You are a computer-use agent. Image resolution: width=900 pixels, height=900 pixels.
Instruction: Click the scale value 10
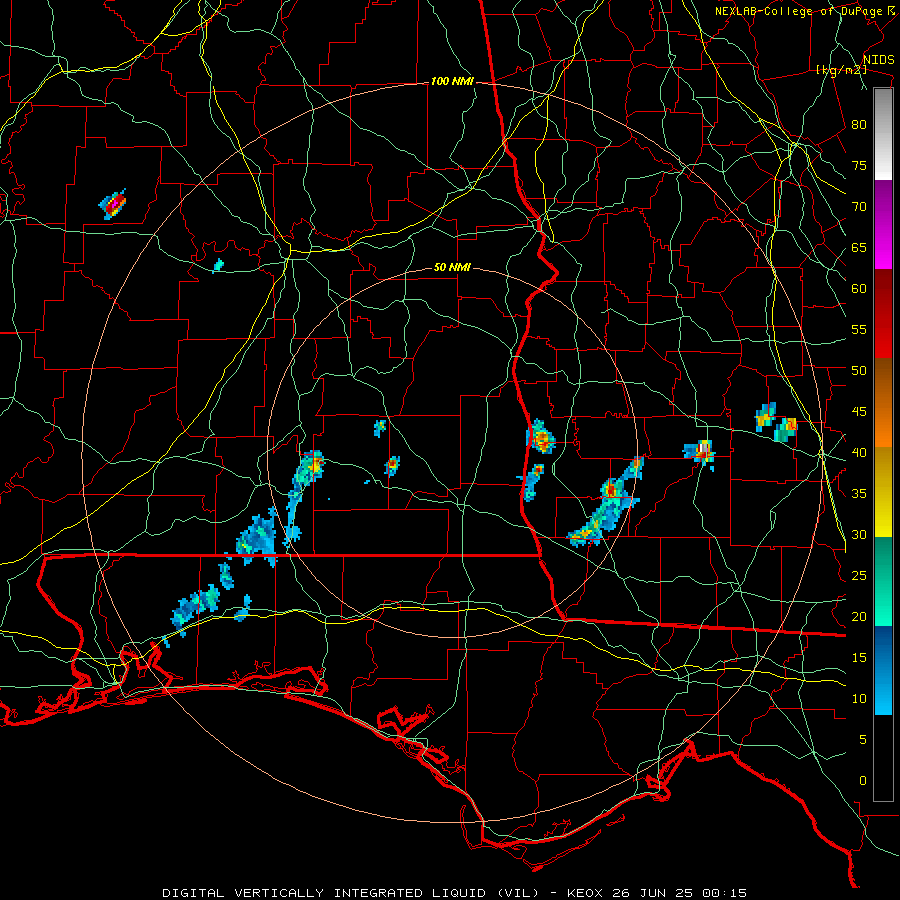click(x=859, y=699)
